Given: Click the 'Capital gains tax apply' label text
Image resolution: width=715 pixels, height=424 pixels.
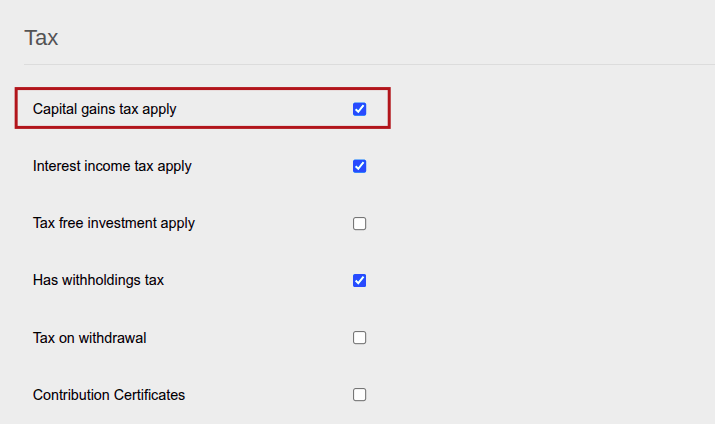Looking at the screenshot, I should coord(104,109).
